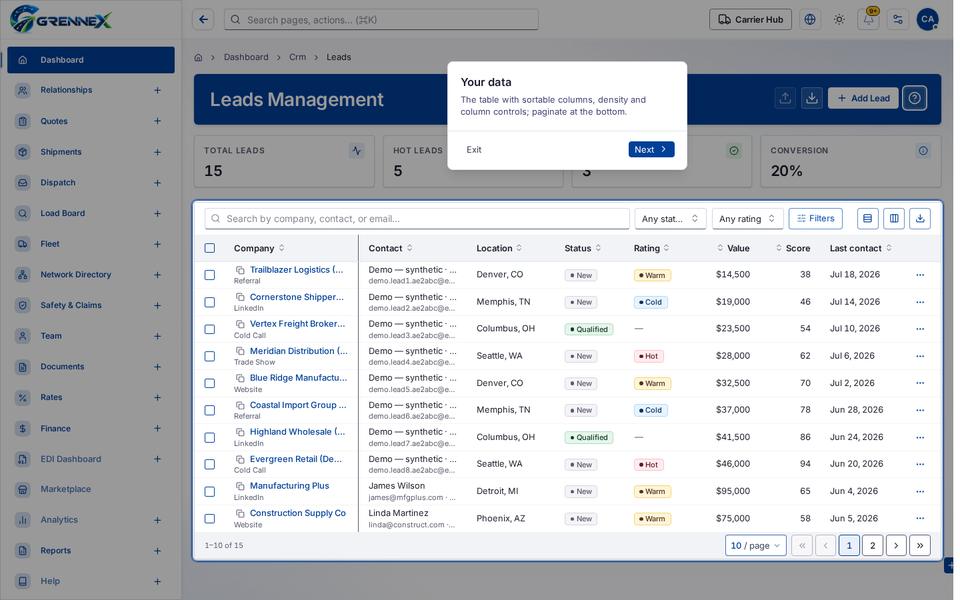The image size is (960, 600).
Task: Click table export download icon
Action: click(x=920, y=219)
